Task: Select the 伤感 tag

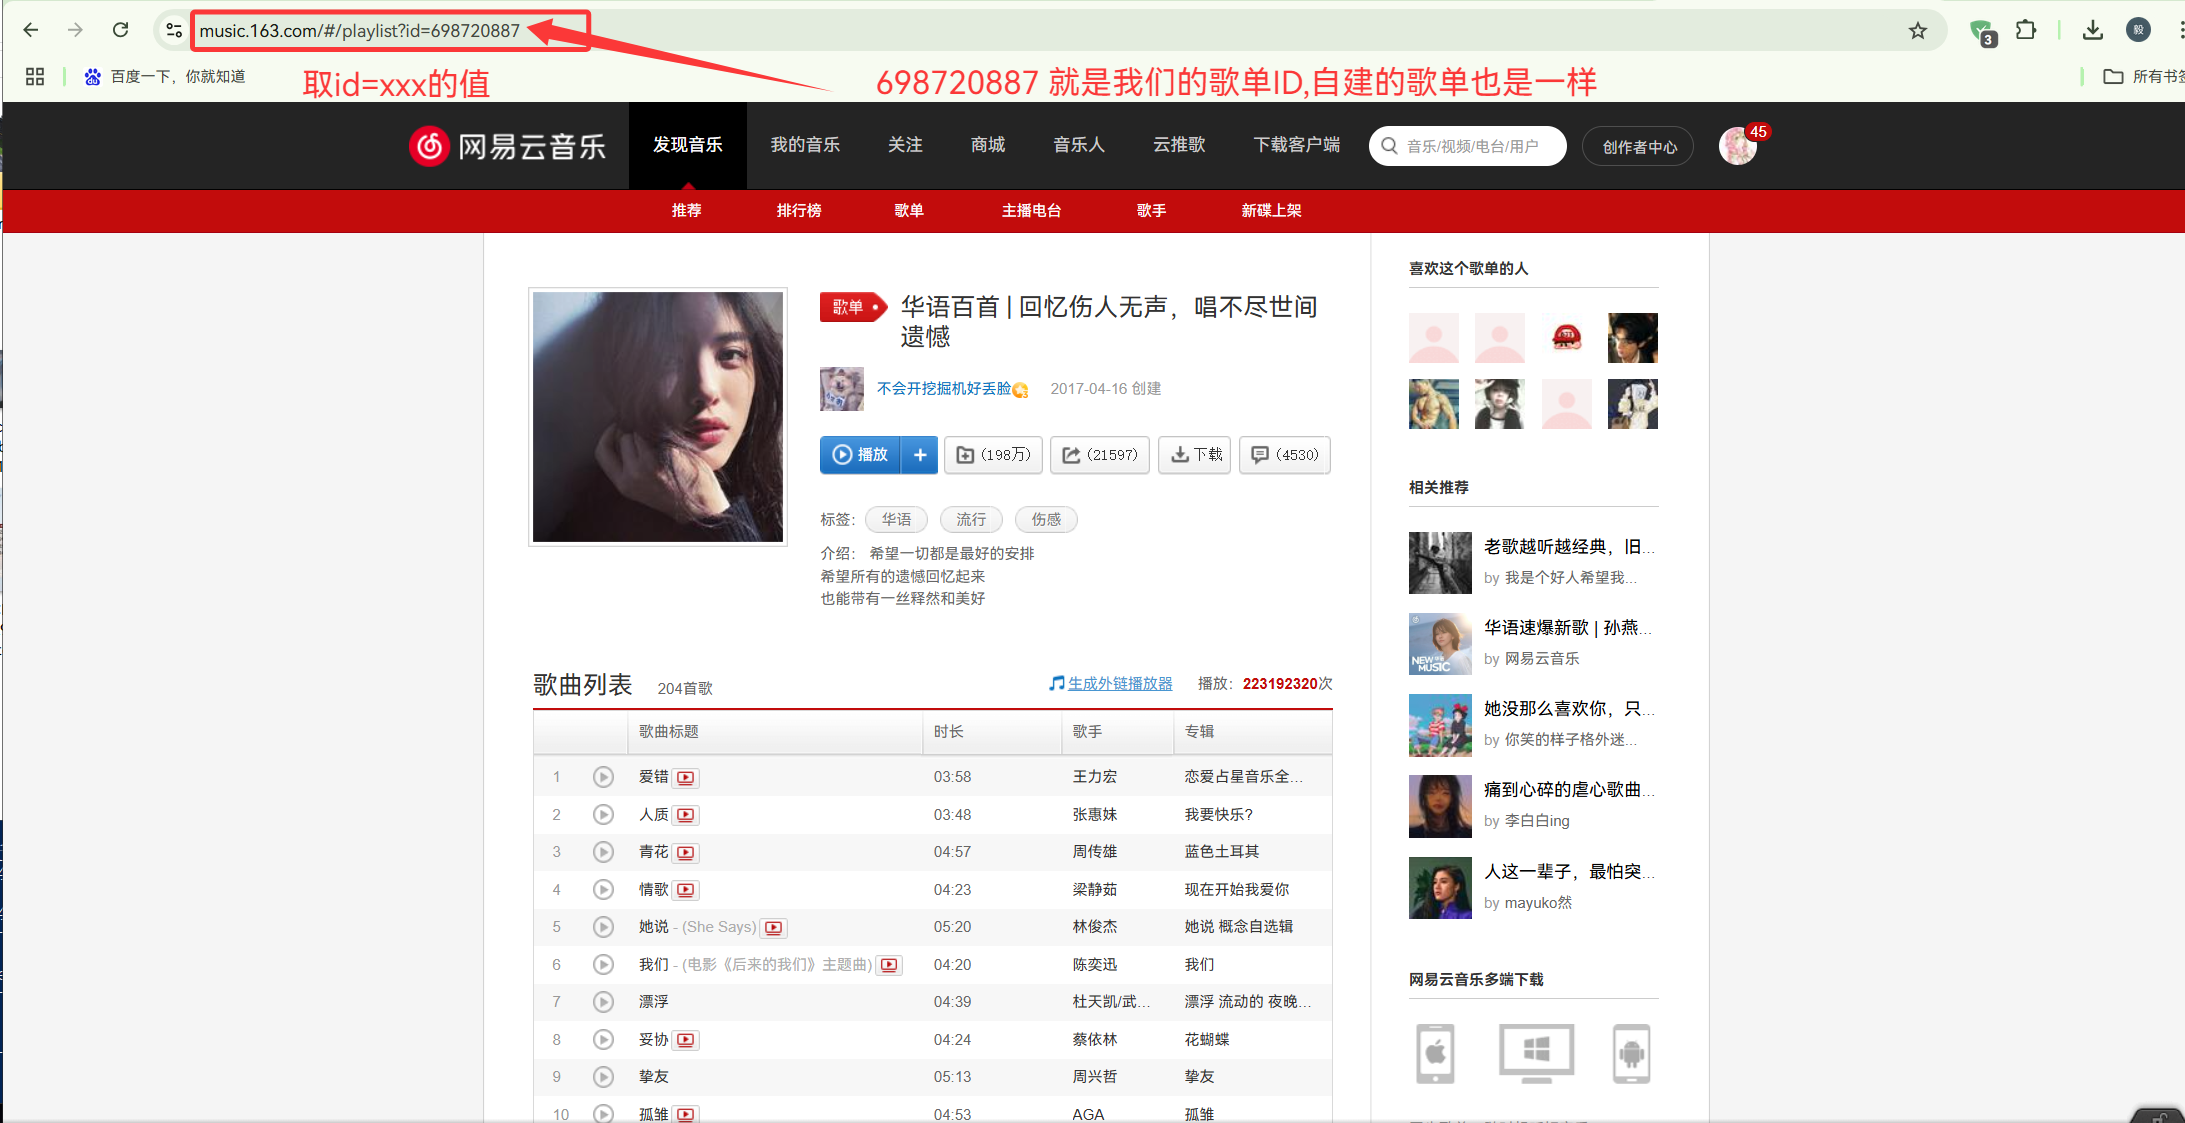Action: tap(1046, 520)
